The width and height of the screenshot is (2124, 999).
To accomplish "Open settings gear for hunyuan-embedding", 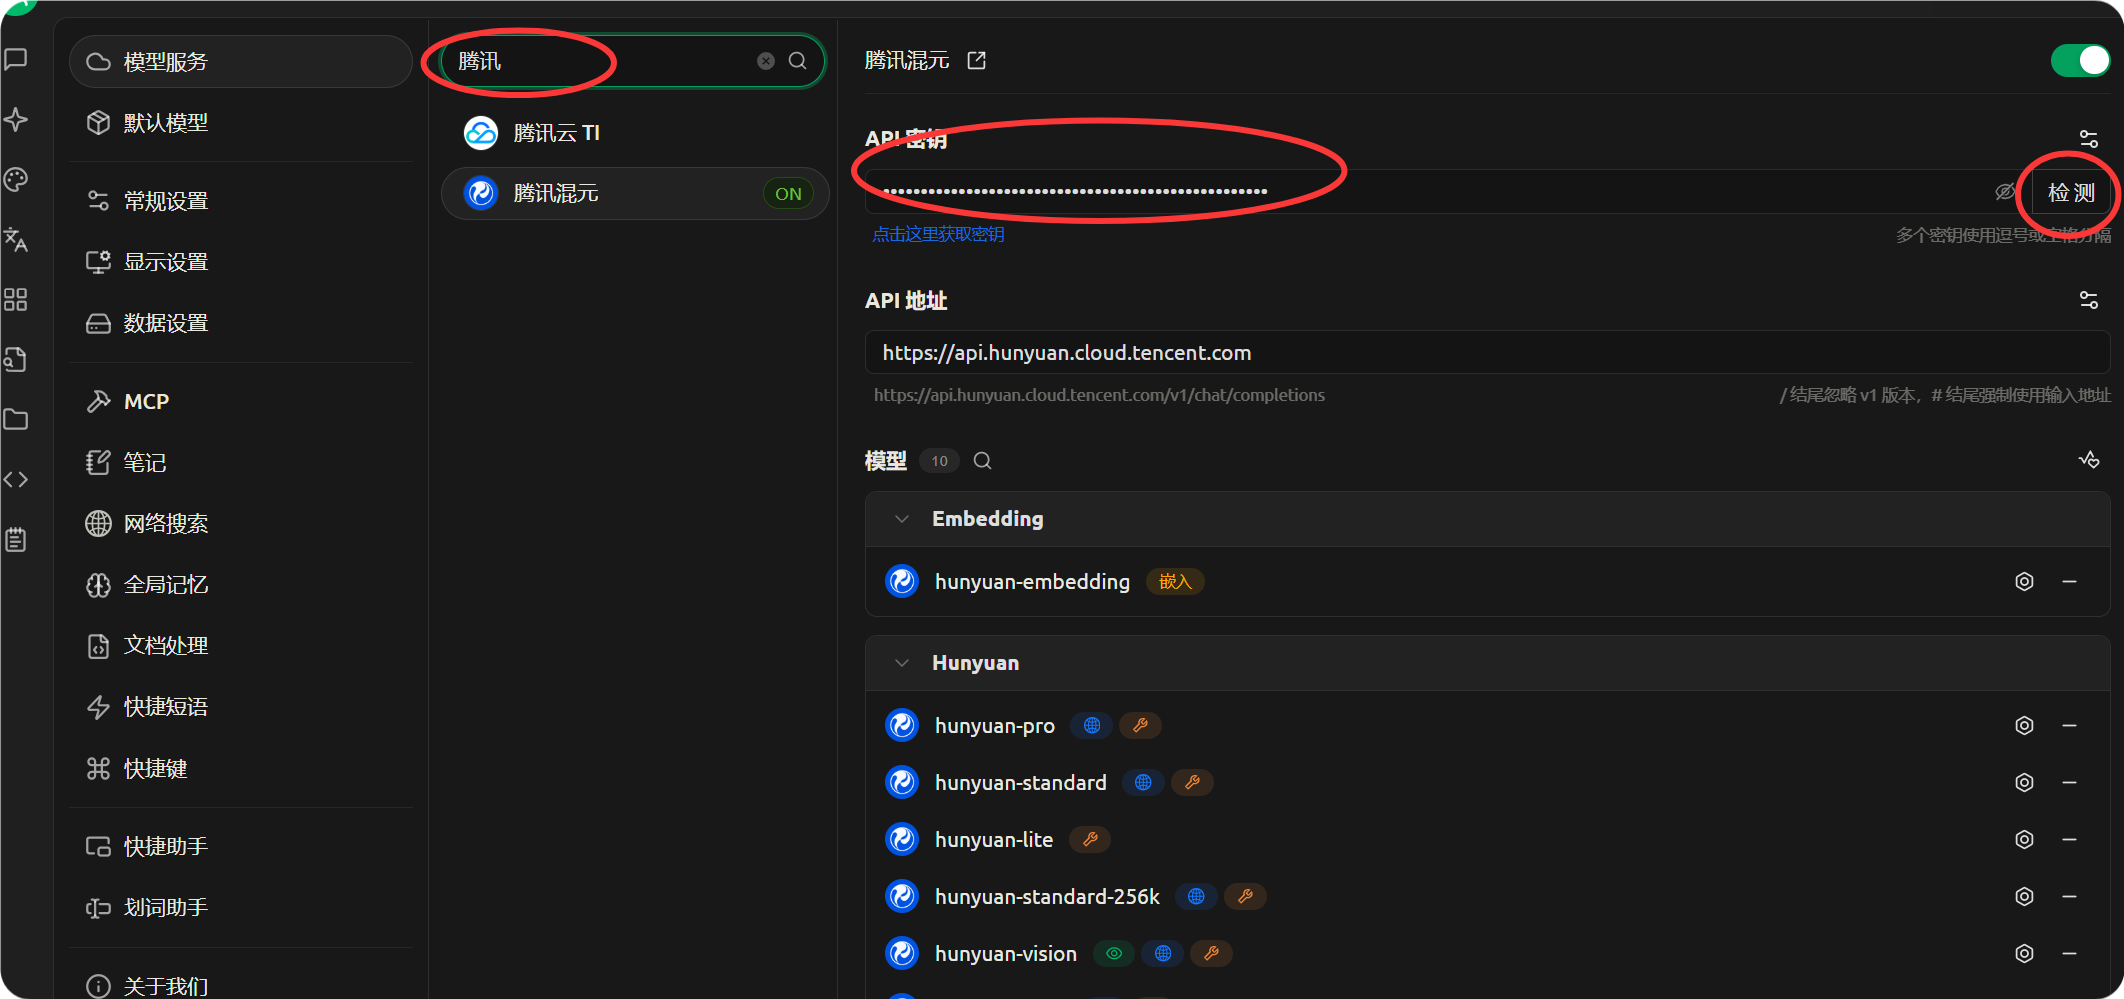I will (2024, 582).
